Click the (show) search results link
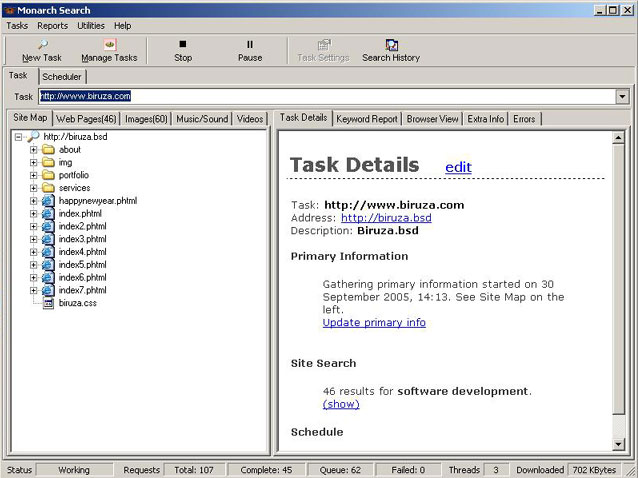The height and width of the screenshot is (478, 638). [x=341, y=404]
